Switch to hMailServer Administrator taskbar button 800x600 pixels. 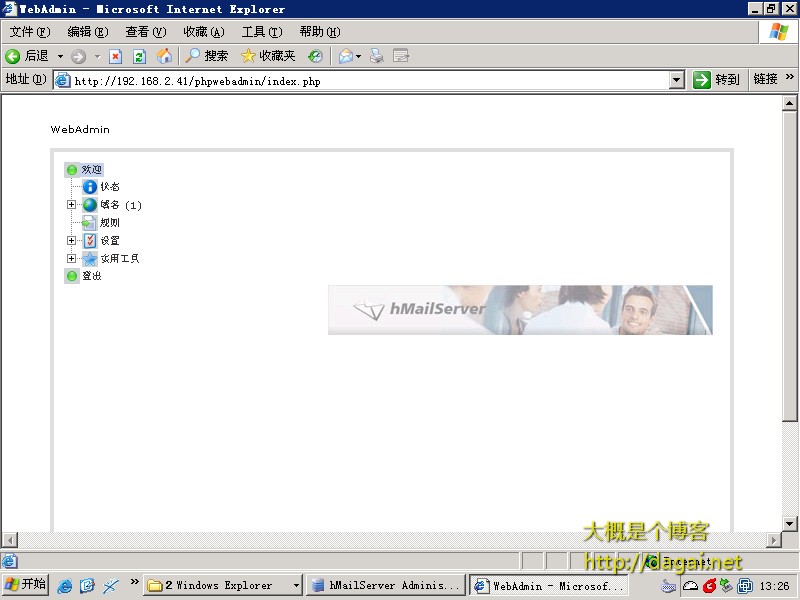pyautogui.click(x=385, y=585)
